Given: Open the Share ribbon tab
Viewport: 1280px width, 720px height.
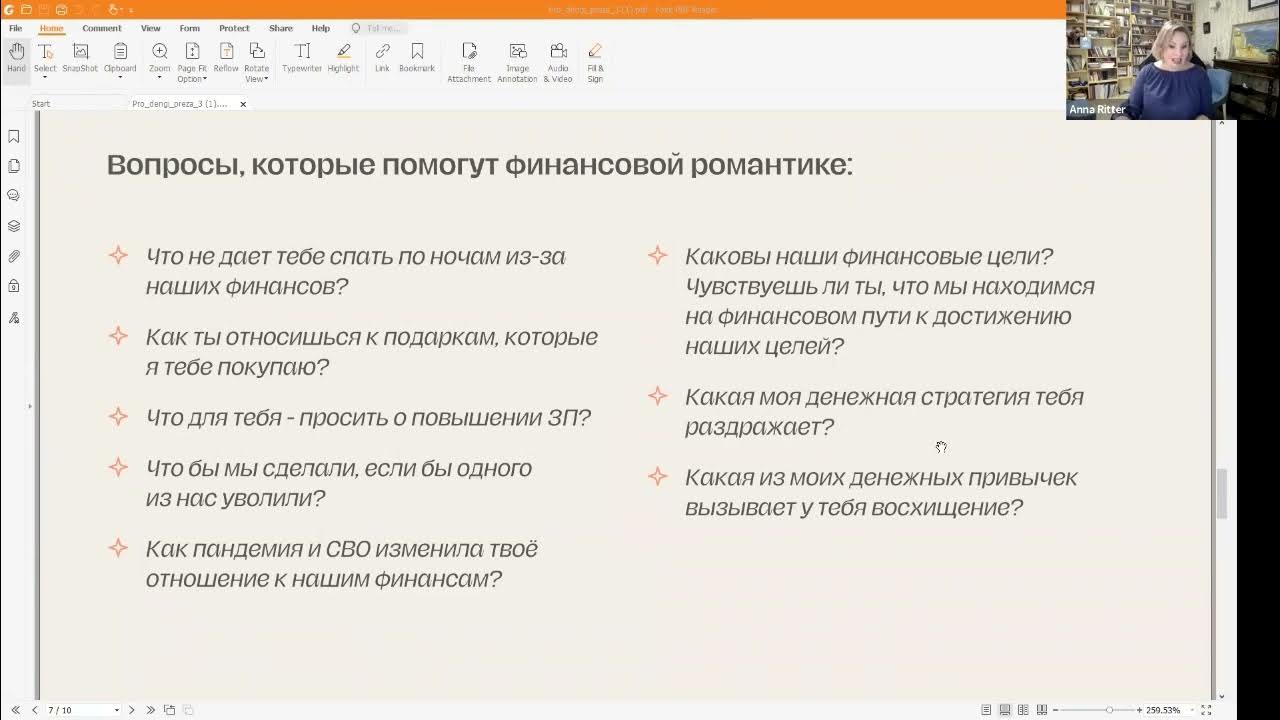Looking at the screenshot, I should pos(281,28).
